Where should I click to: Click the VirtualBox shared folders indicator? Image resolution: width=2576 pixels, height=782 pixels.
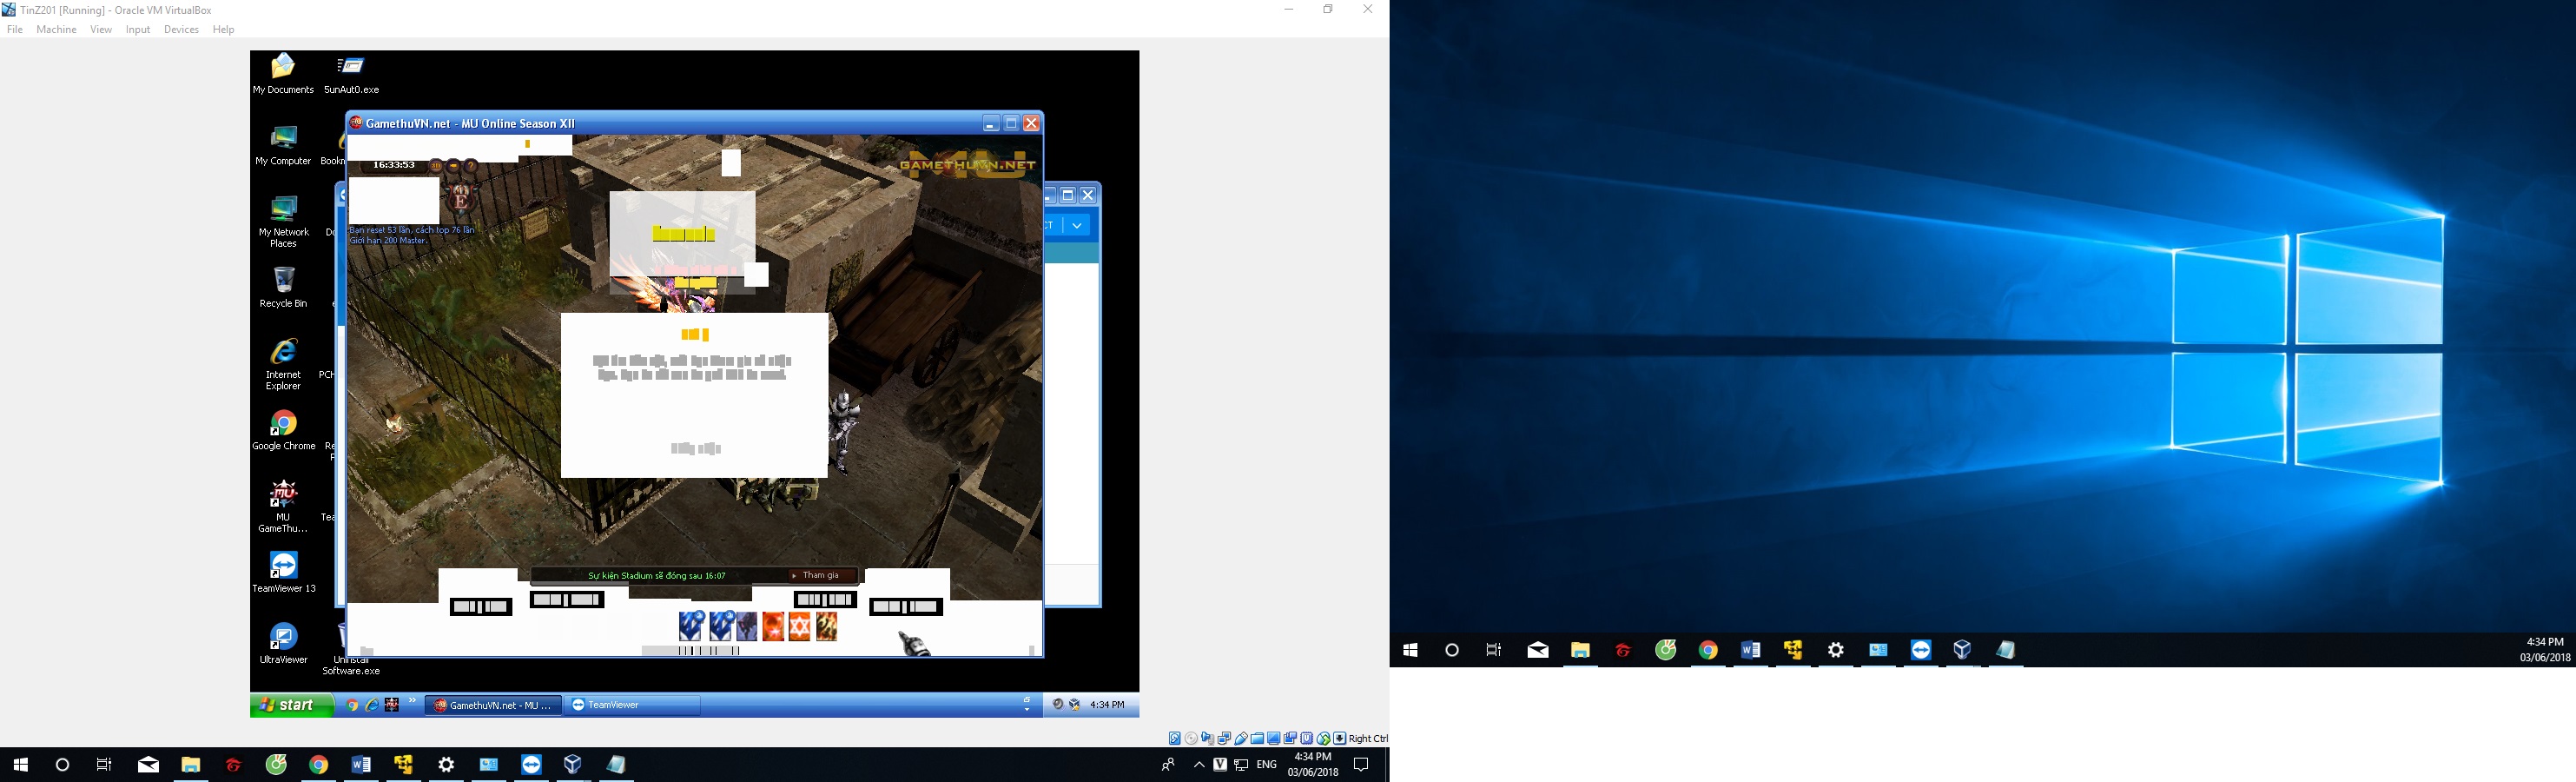pyautogui.click(x=1257, y=739)
